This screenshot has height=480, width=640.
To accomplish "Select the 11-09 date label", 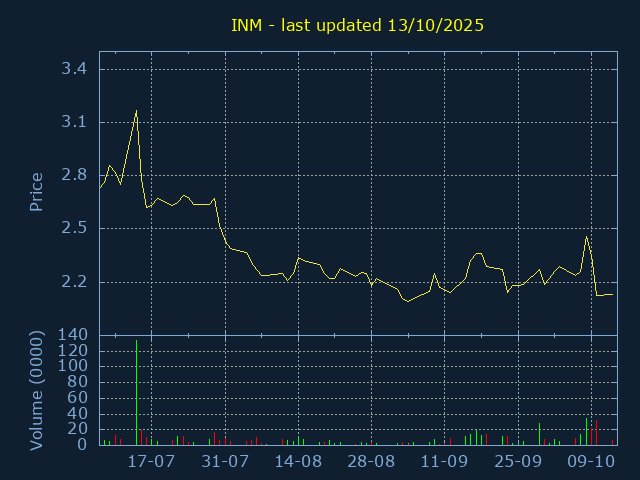I will coord(445,462).
